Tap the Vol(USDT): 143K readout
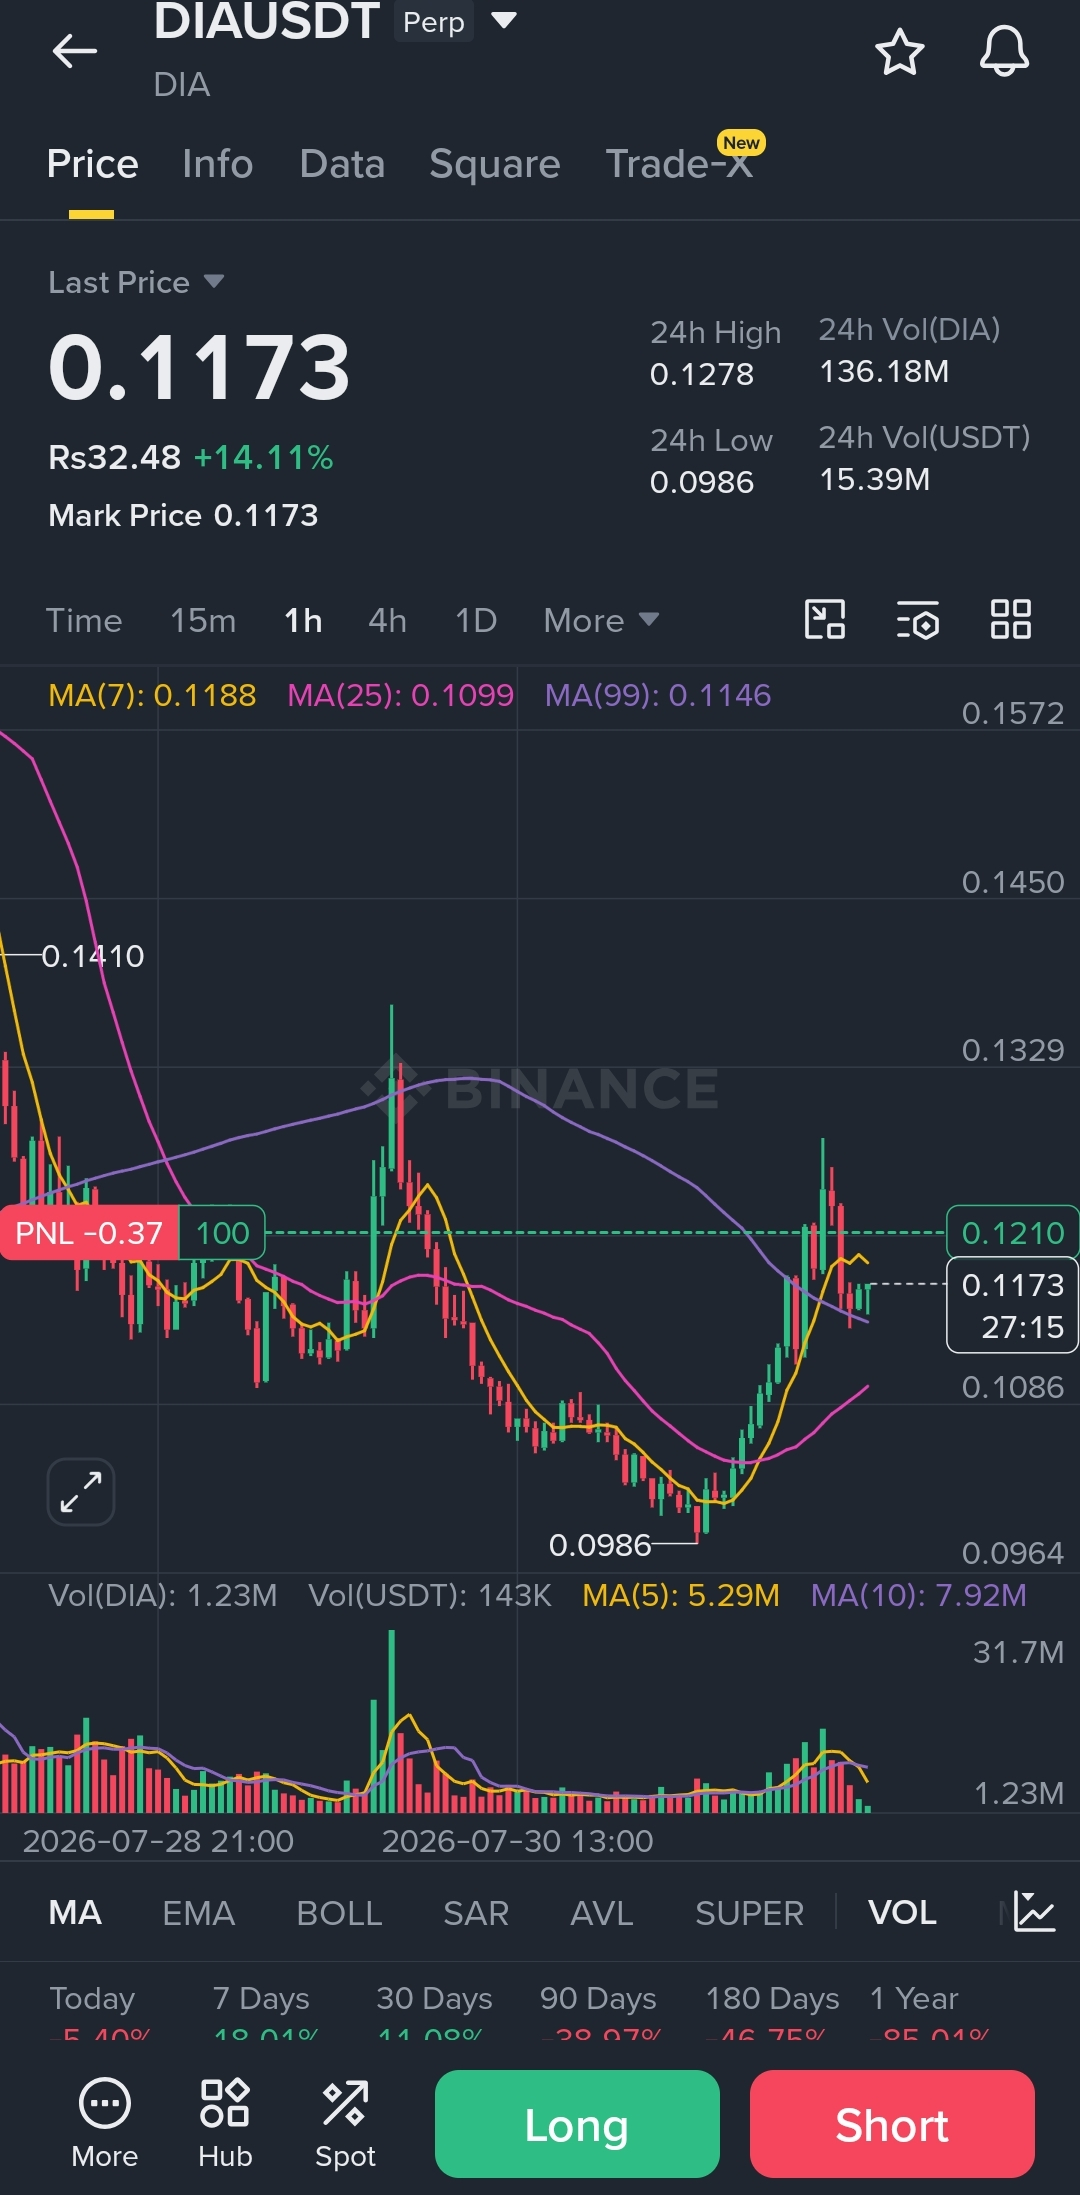This screenshot has width=1080, height=2195. point(430,1595)
